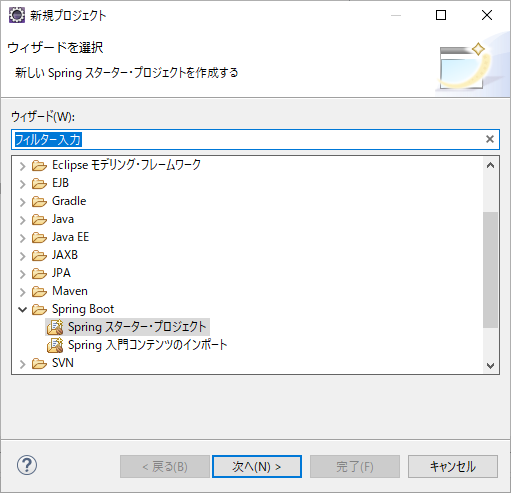Select the Java label
Image resolution: width=511 pixels, height=493 pixels.
point(63,219)
